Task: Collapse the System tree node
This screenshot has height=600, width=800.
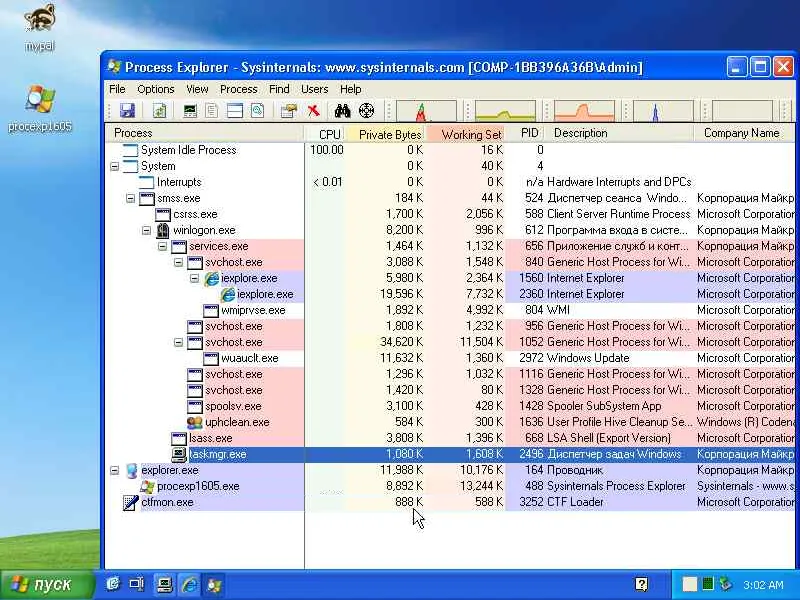Action: point(115,166)
